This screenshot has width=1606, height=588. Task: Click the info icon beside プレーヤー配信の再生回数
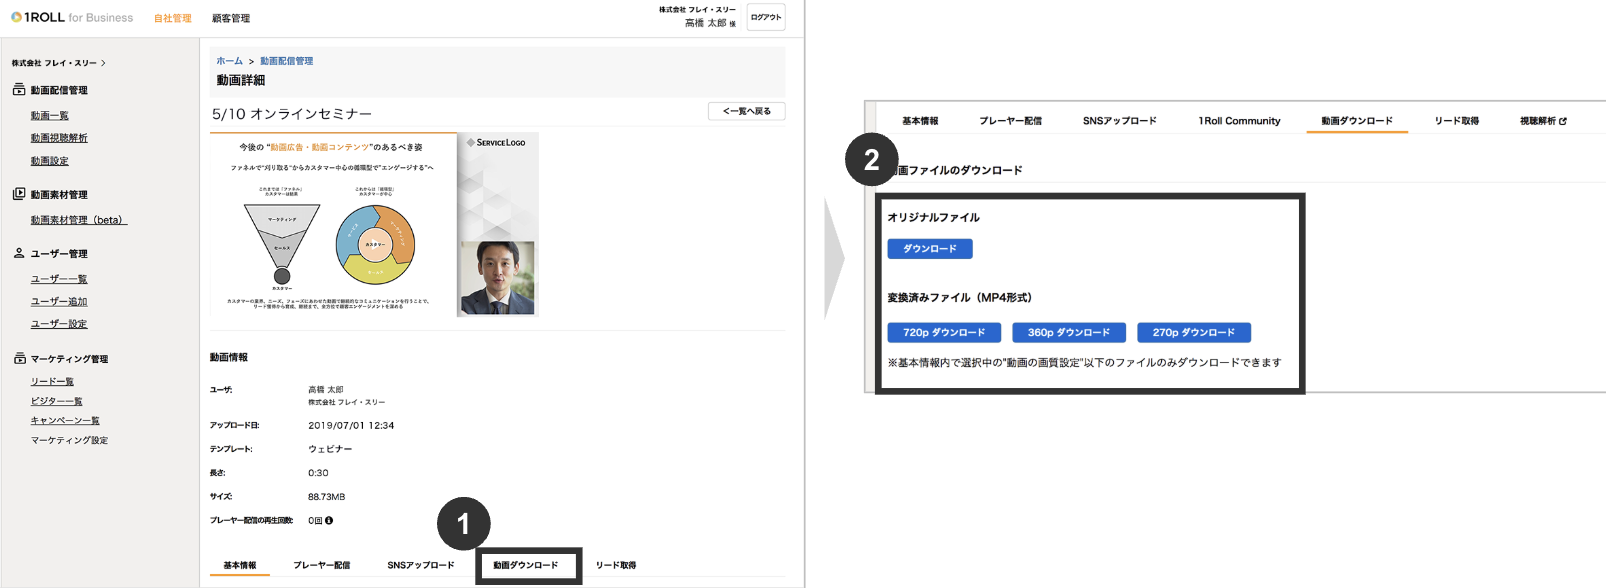[x=329, y=520]
